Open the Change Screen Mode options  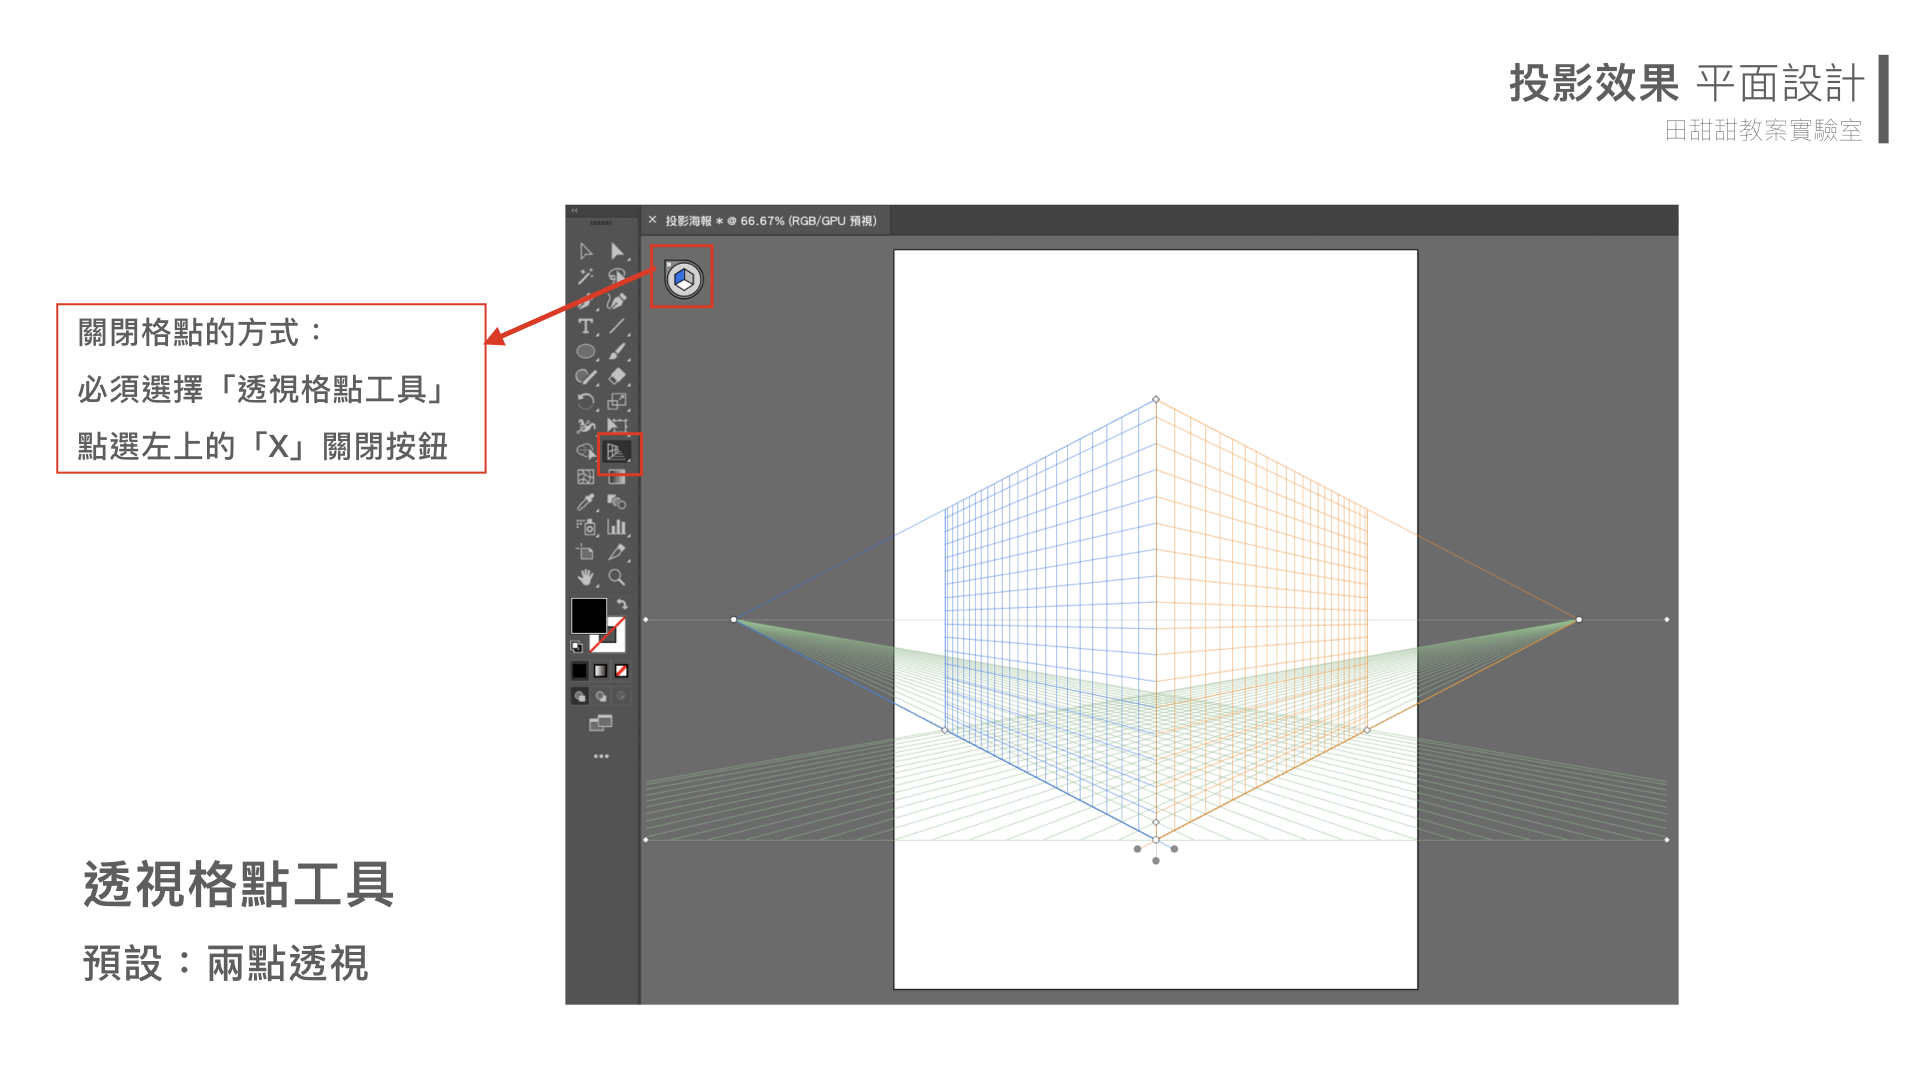pyautogui.click(x=601, y=723)
